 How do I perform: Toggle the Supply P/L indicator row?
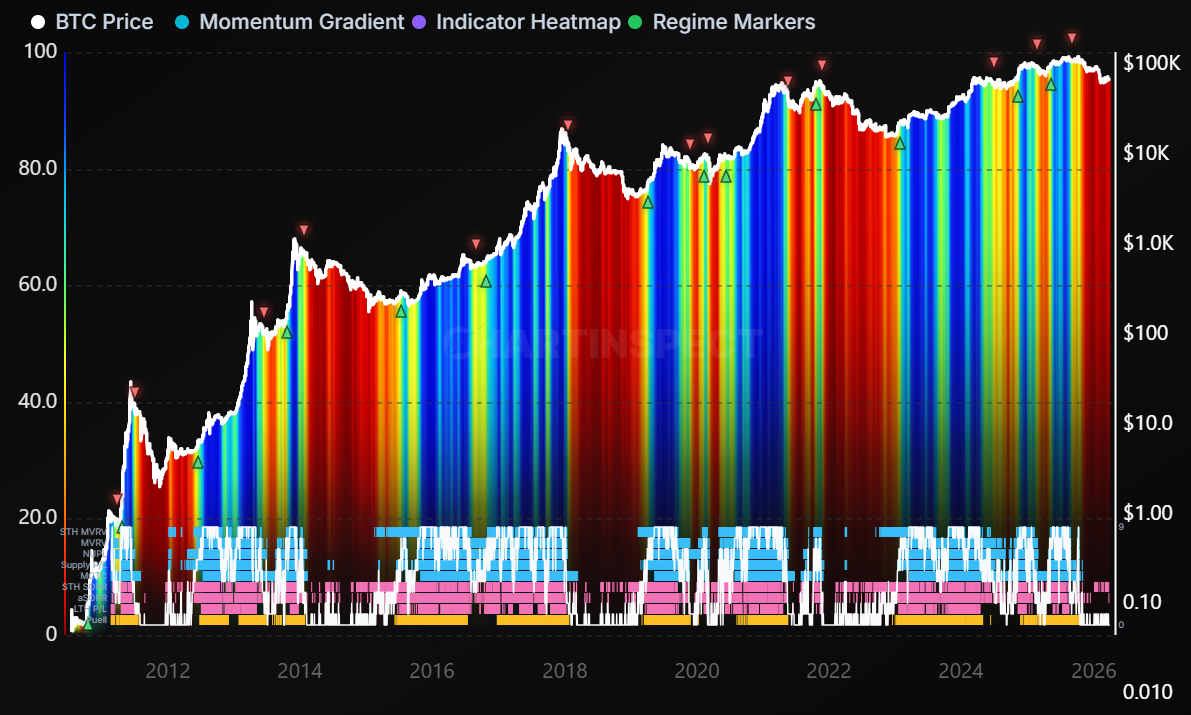coord(83,565)
